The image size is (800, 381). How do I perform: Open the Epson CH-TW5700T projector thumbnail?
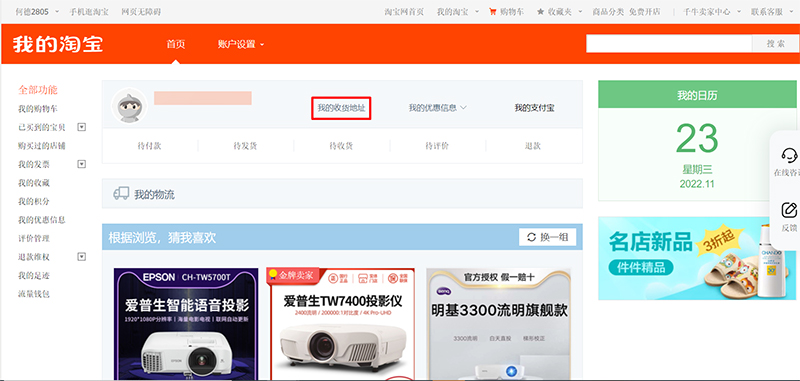coord(186,324)
